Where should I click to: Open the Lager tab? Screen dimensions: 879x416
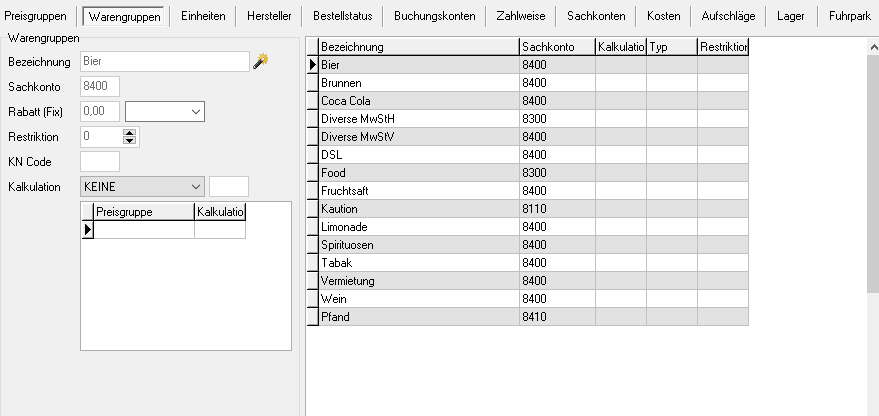tap(790, 16)
